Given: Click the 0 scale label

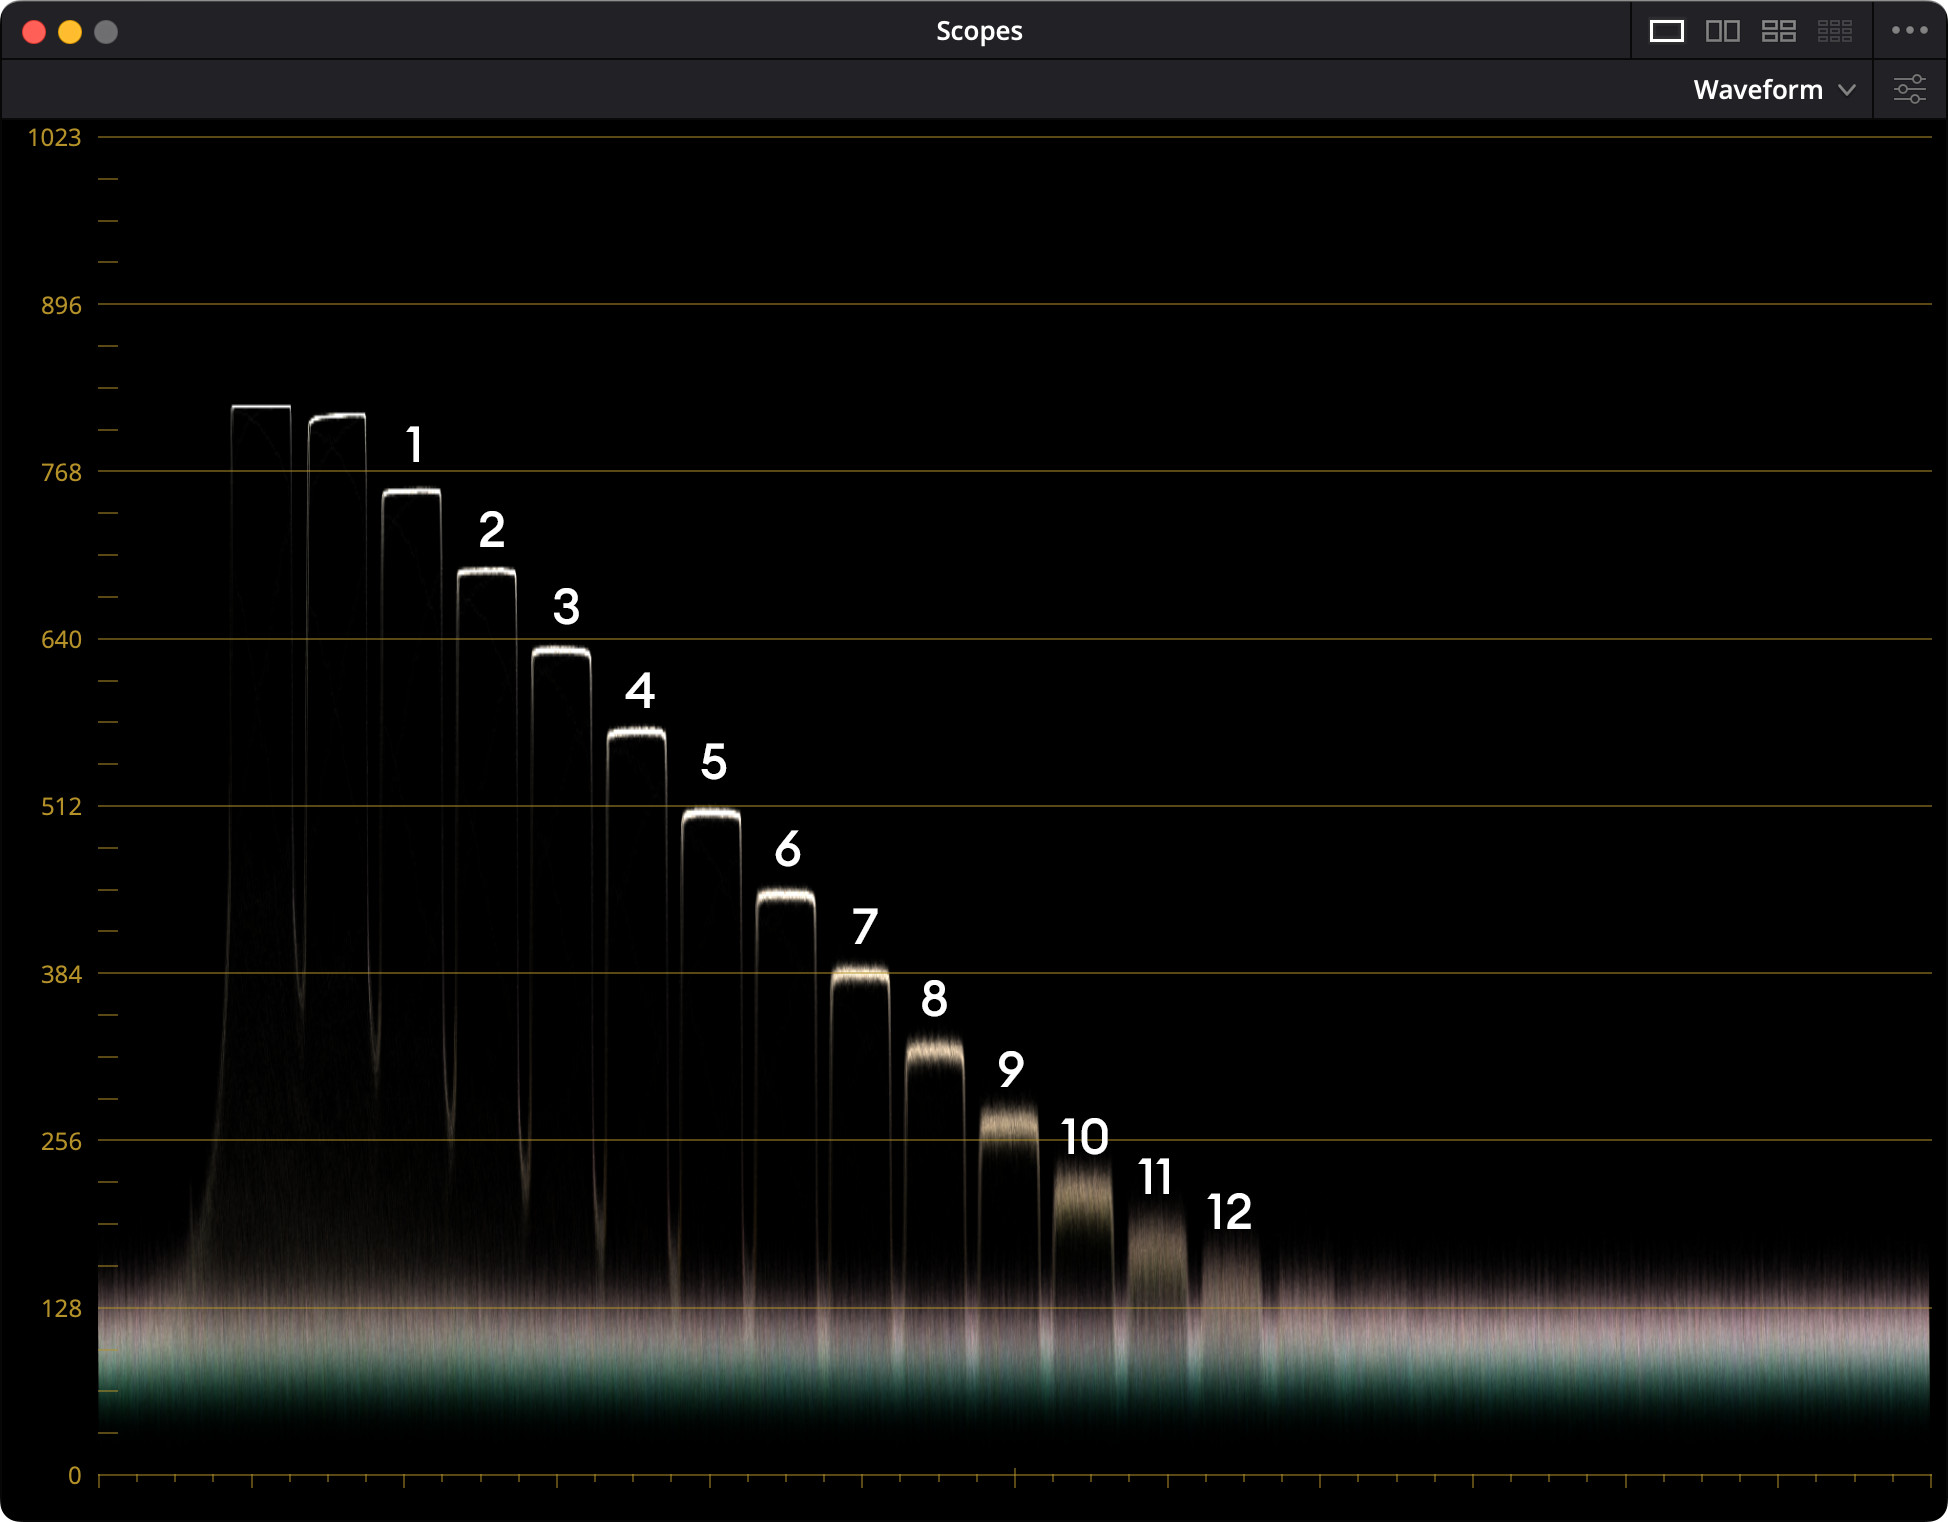Looking at the screenshot, I should [x=74, y=1476].
